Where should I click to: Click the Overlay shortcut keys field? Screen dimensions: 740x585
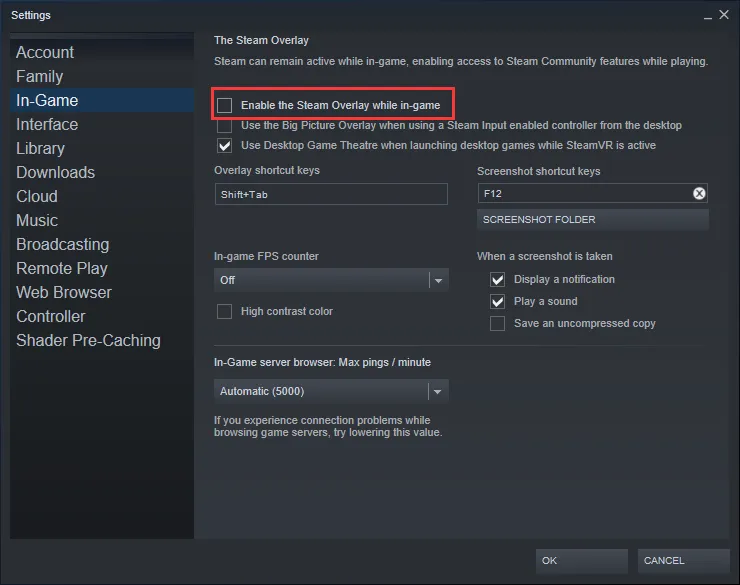click(331, 194)
